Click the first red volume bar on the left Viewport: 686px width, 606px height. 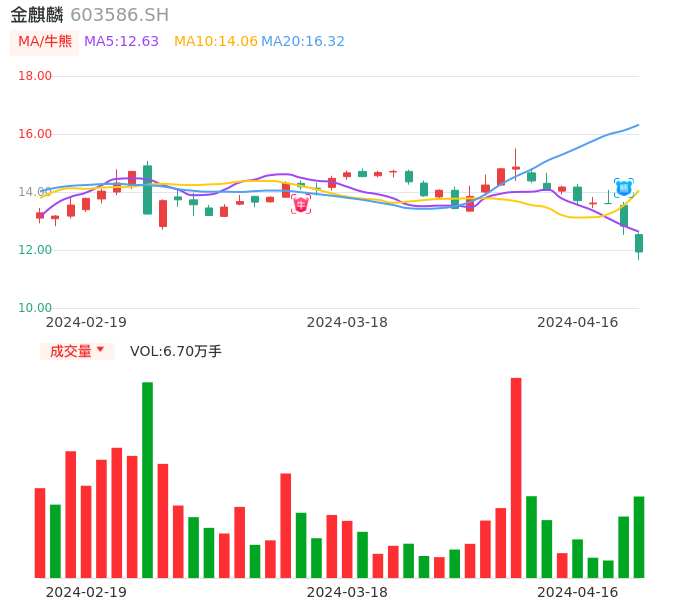pyautogui.click(x=40, y=533)
